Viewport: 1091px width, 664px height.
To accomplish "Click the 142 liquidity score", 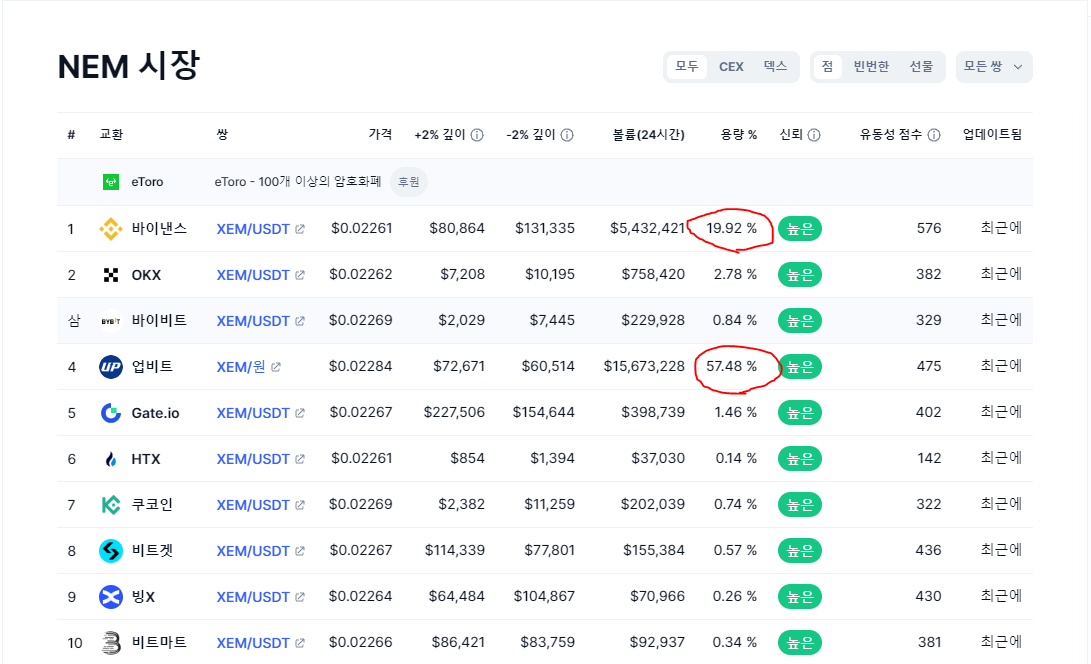I will coord(929,458).
